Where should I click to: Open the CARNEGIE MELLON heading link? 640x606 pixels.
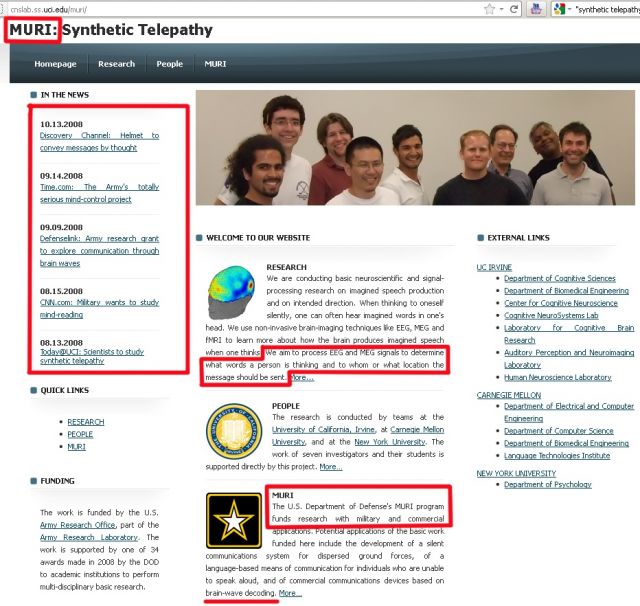[509, 395]
